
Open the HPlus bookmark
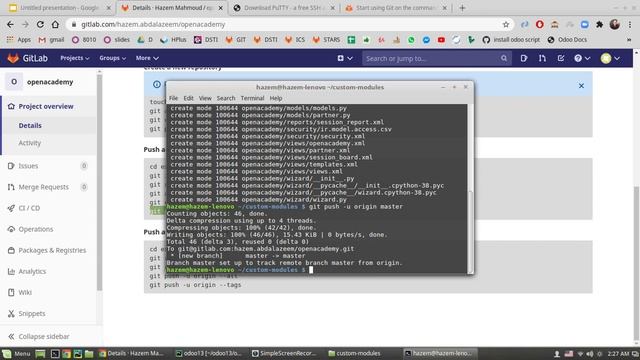pyautogui.click(x=173, y=40)
